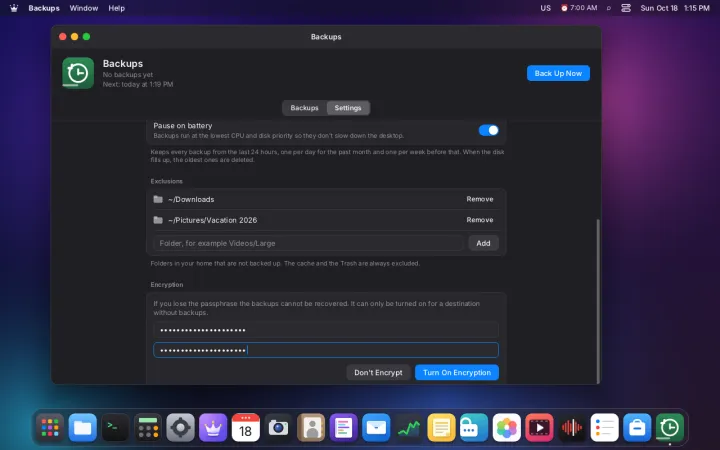This screenshot has height=450, width=720.
Task: Open the purple text editor app in dock
Action: coord(343,428)
